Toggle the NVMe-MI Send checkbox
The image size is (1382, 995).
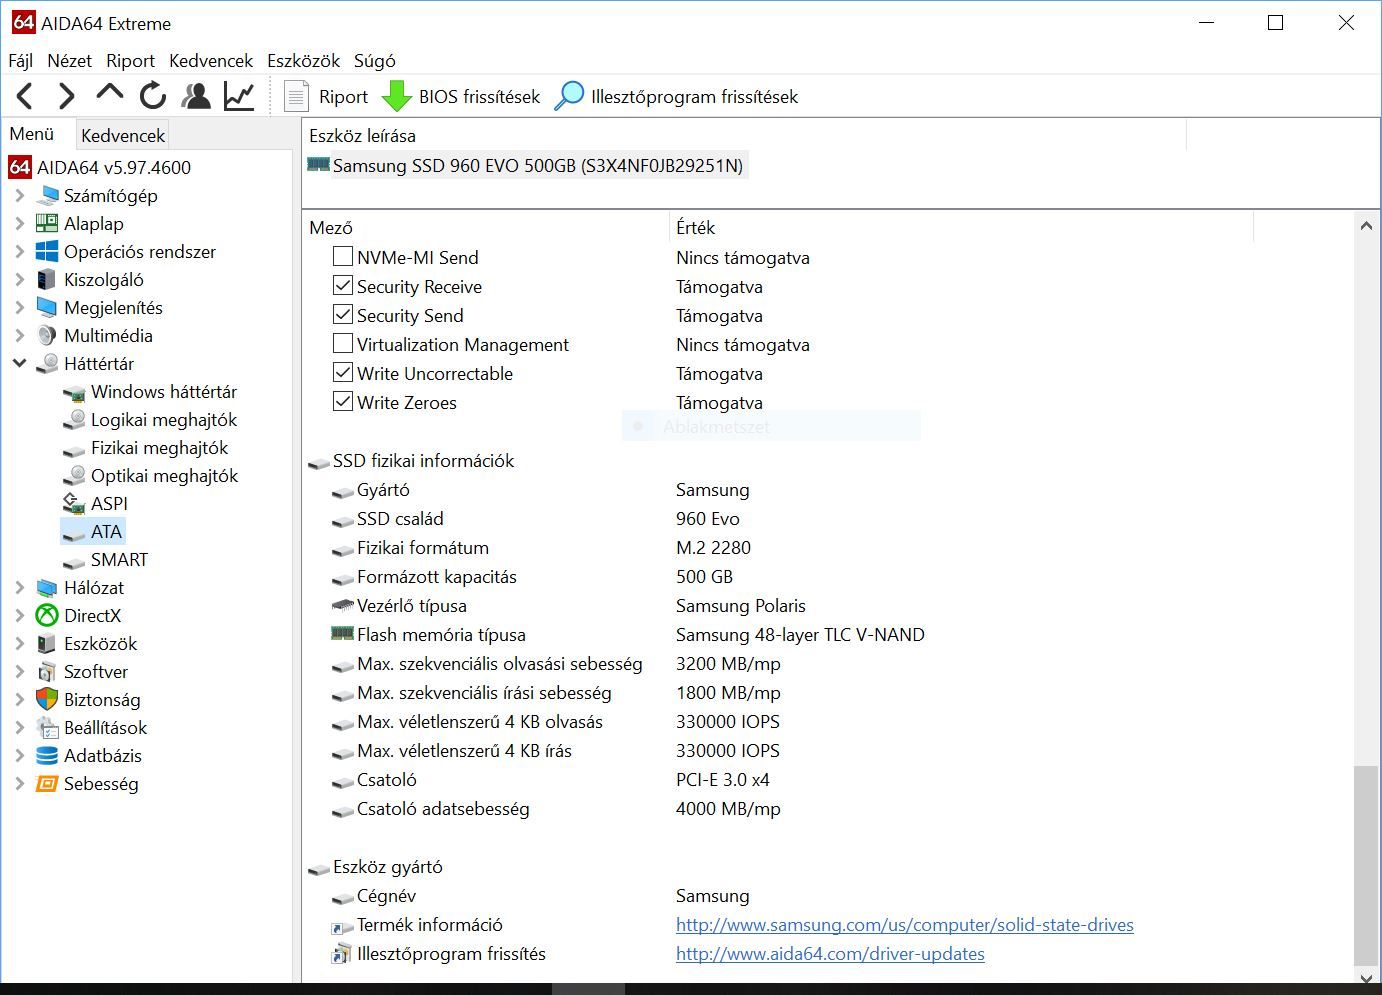click(343, 256)
